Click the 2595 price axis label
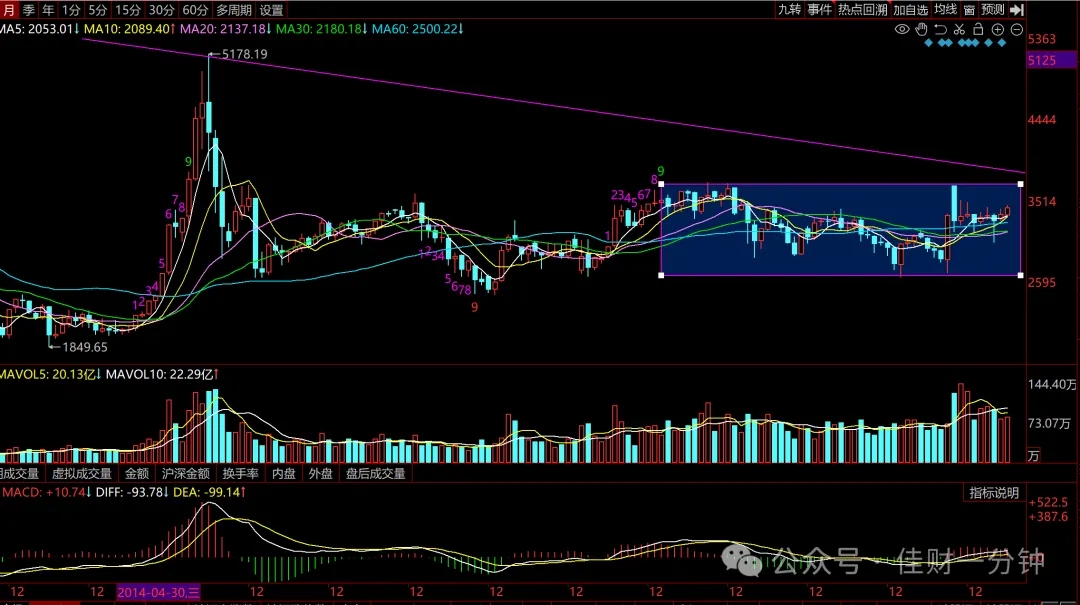This screenshot has width=1080, height=605. point(1042,283)
